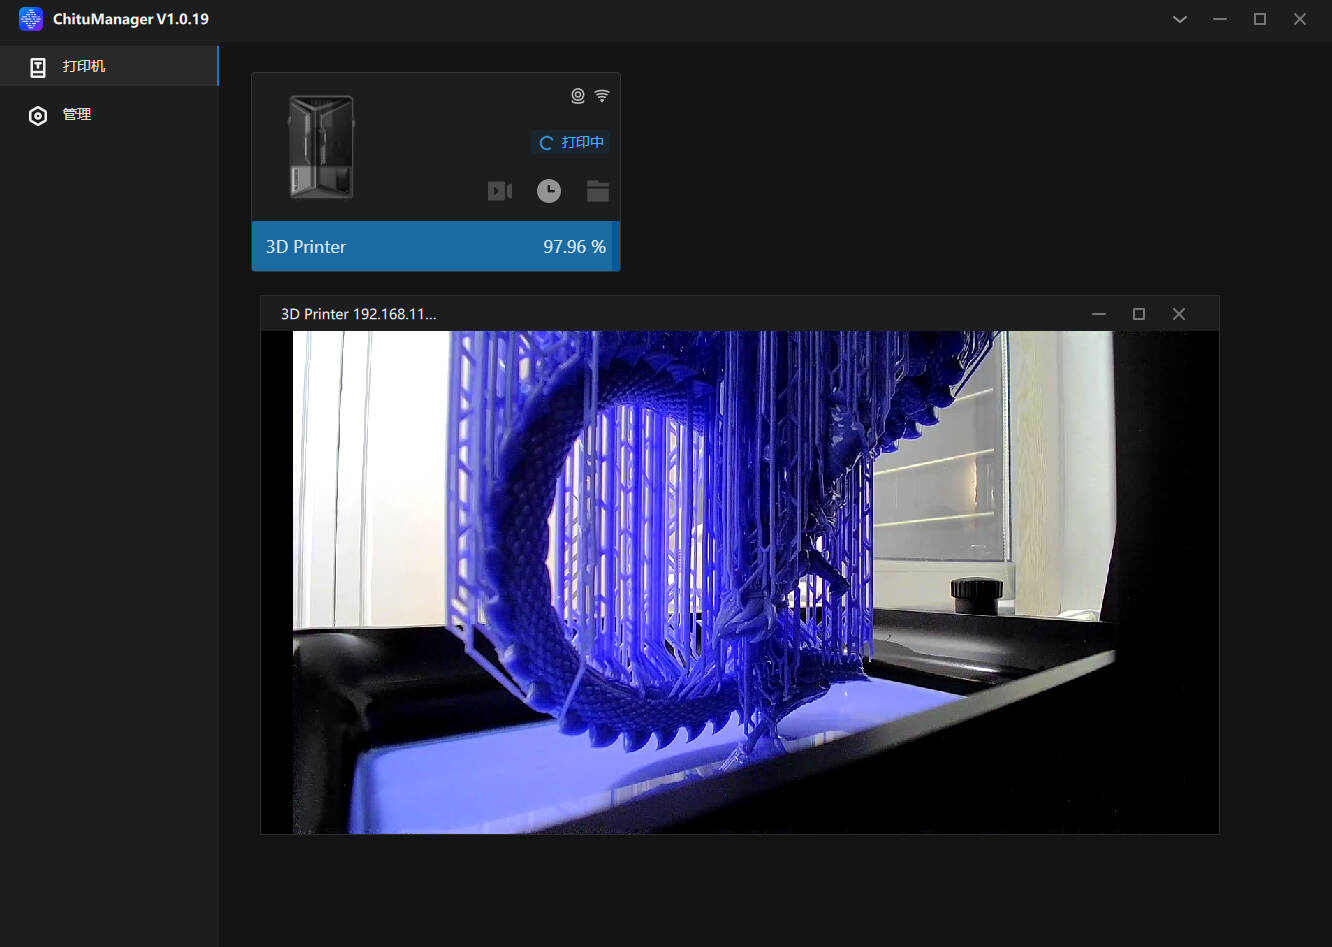Click the printer icon beside 打印机
This screenshot has height=947, width=1332.
[x=38, y=67]
